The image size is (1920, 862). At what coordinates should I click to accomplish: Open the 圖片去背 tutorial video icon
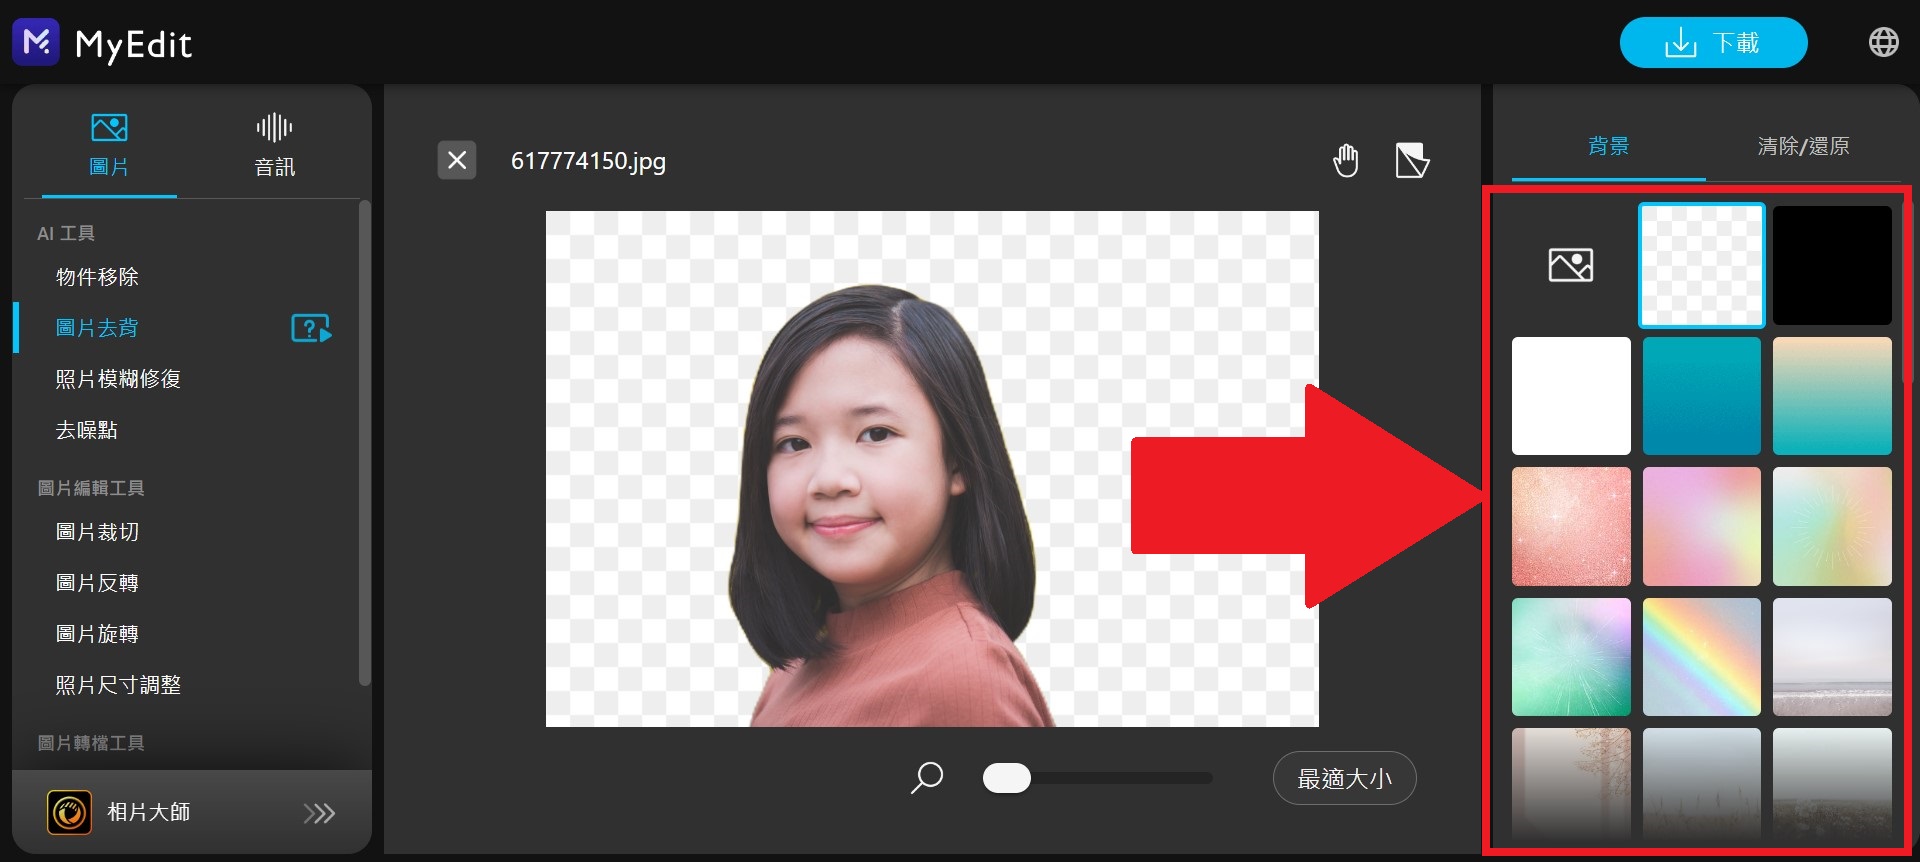point(311,328)
